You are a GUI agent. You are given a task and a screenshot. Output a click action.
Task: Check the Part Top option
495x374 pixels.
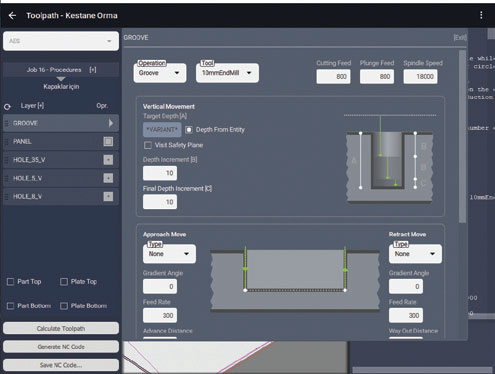tap(11, 282)
